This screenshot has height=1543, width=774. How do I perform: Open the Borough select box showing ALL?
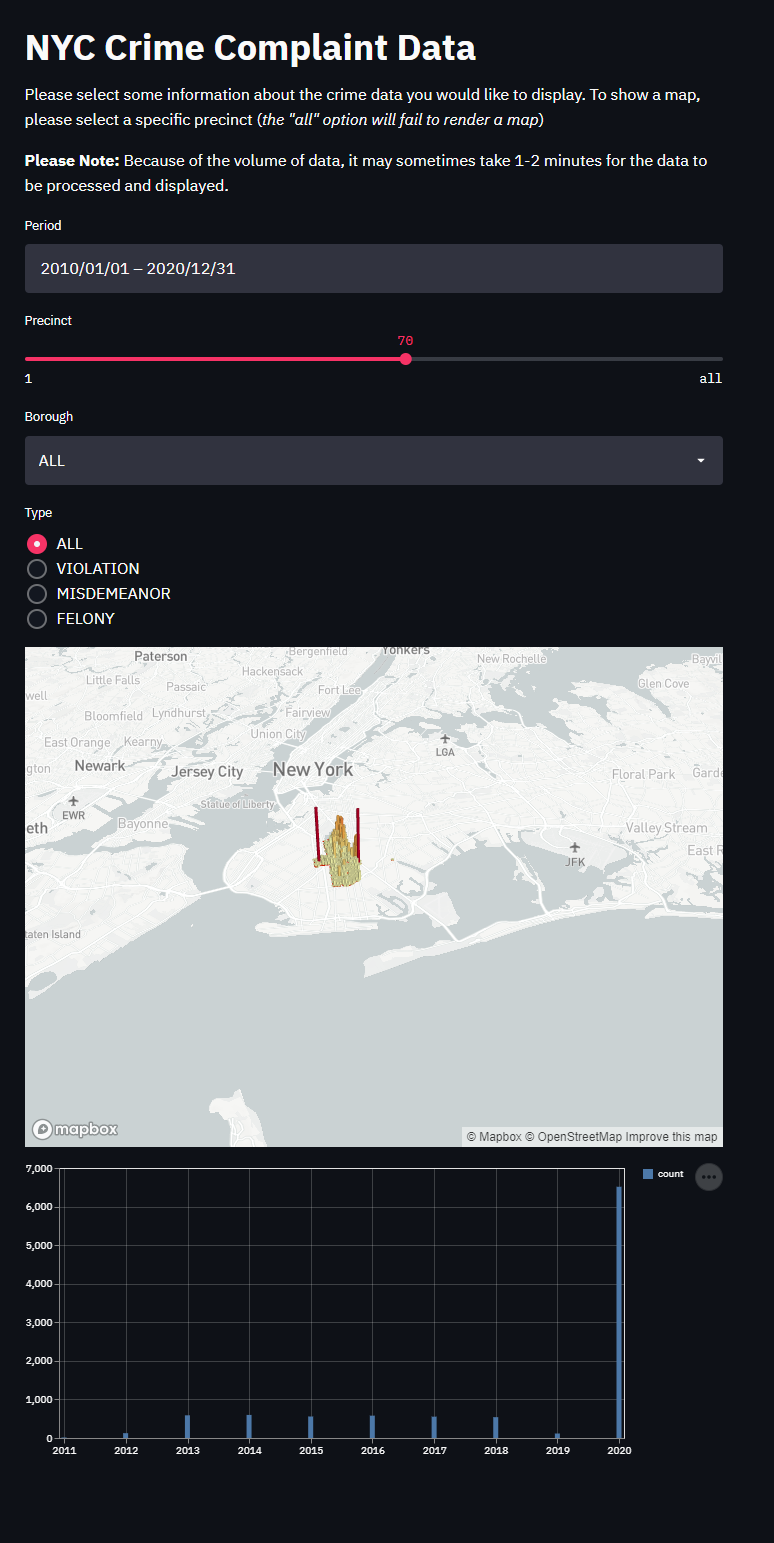(360, 461)
